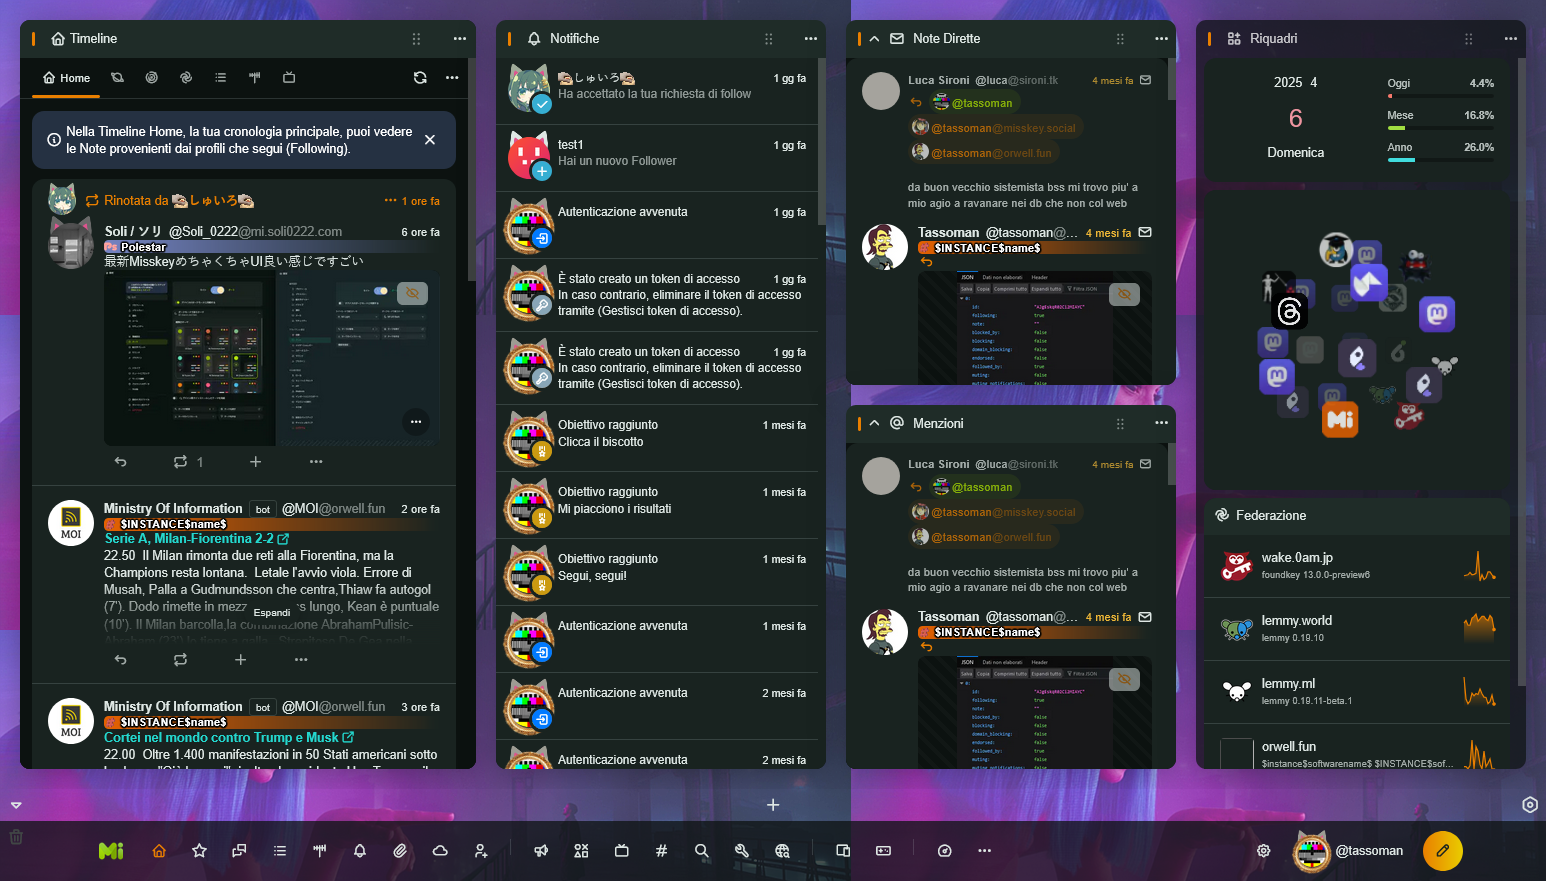
Task: Open the note composer with the pencil button
Action: point(1442,851)
